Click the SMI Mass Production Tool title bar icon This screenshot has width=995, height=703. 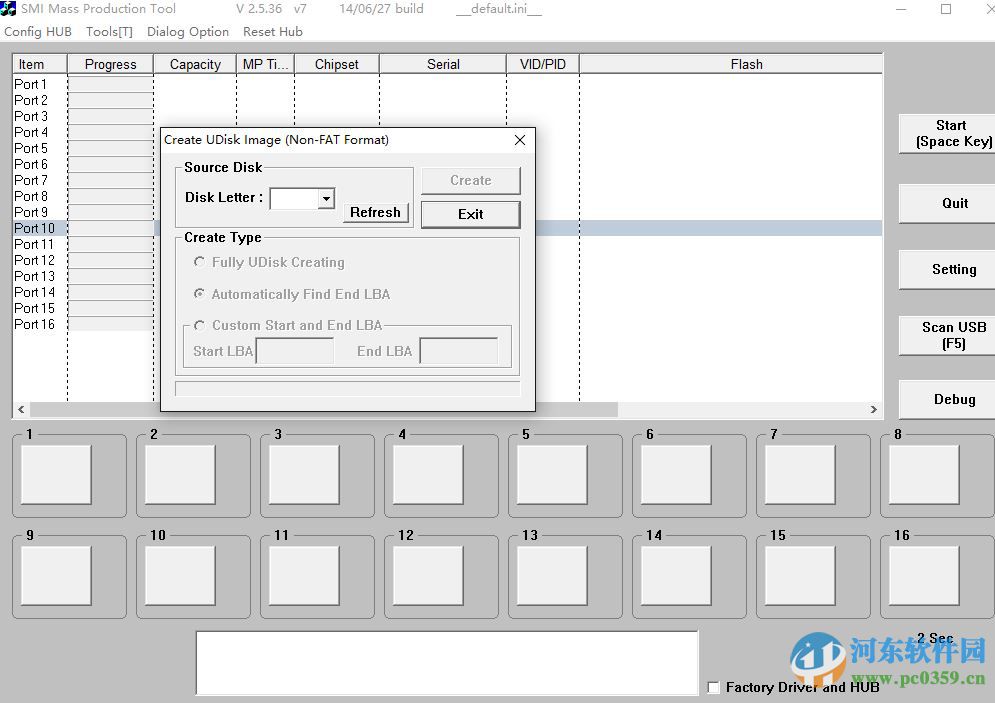click(x=8, y=8)
